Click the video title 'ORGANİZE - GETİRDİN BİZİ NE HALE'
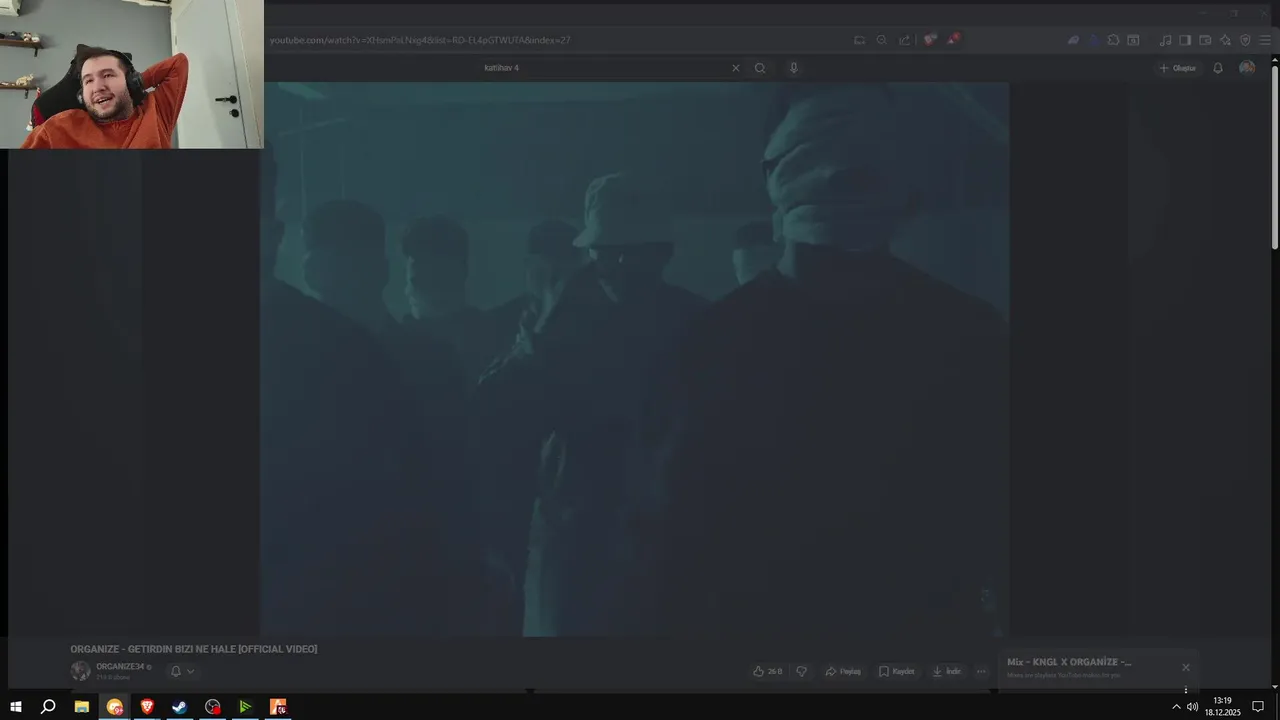 click(193, 649)
